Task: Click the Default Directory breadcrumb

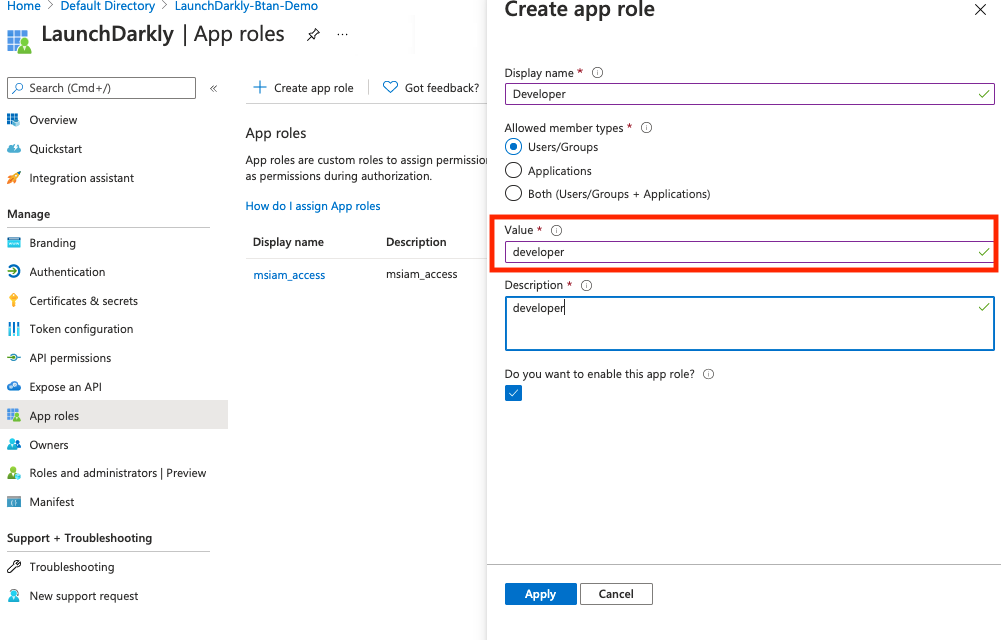Action: [x=108, y=6]
